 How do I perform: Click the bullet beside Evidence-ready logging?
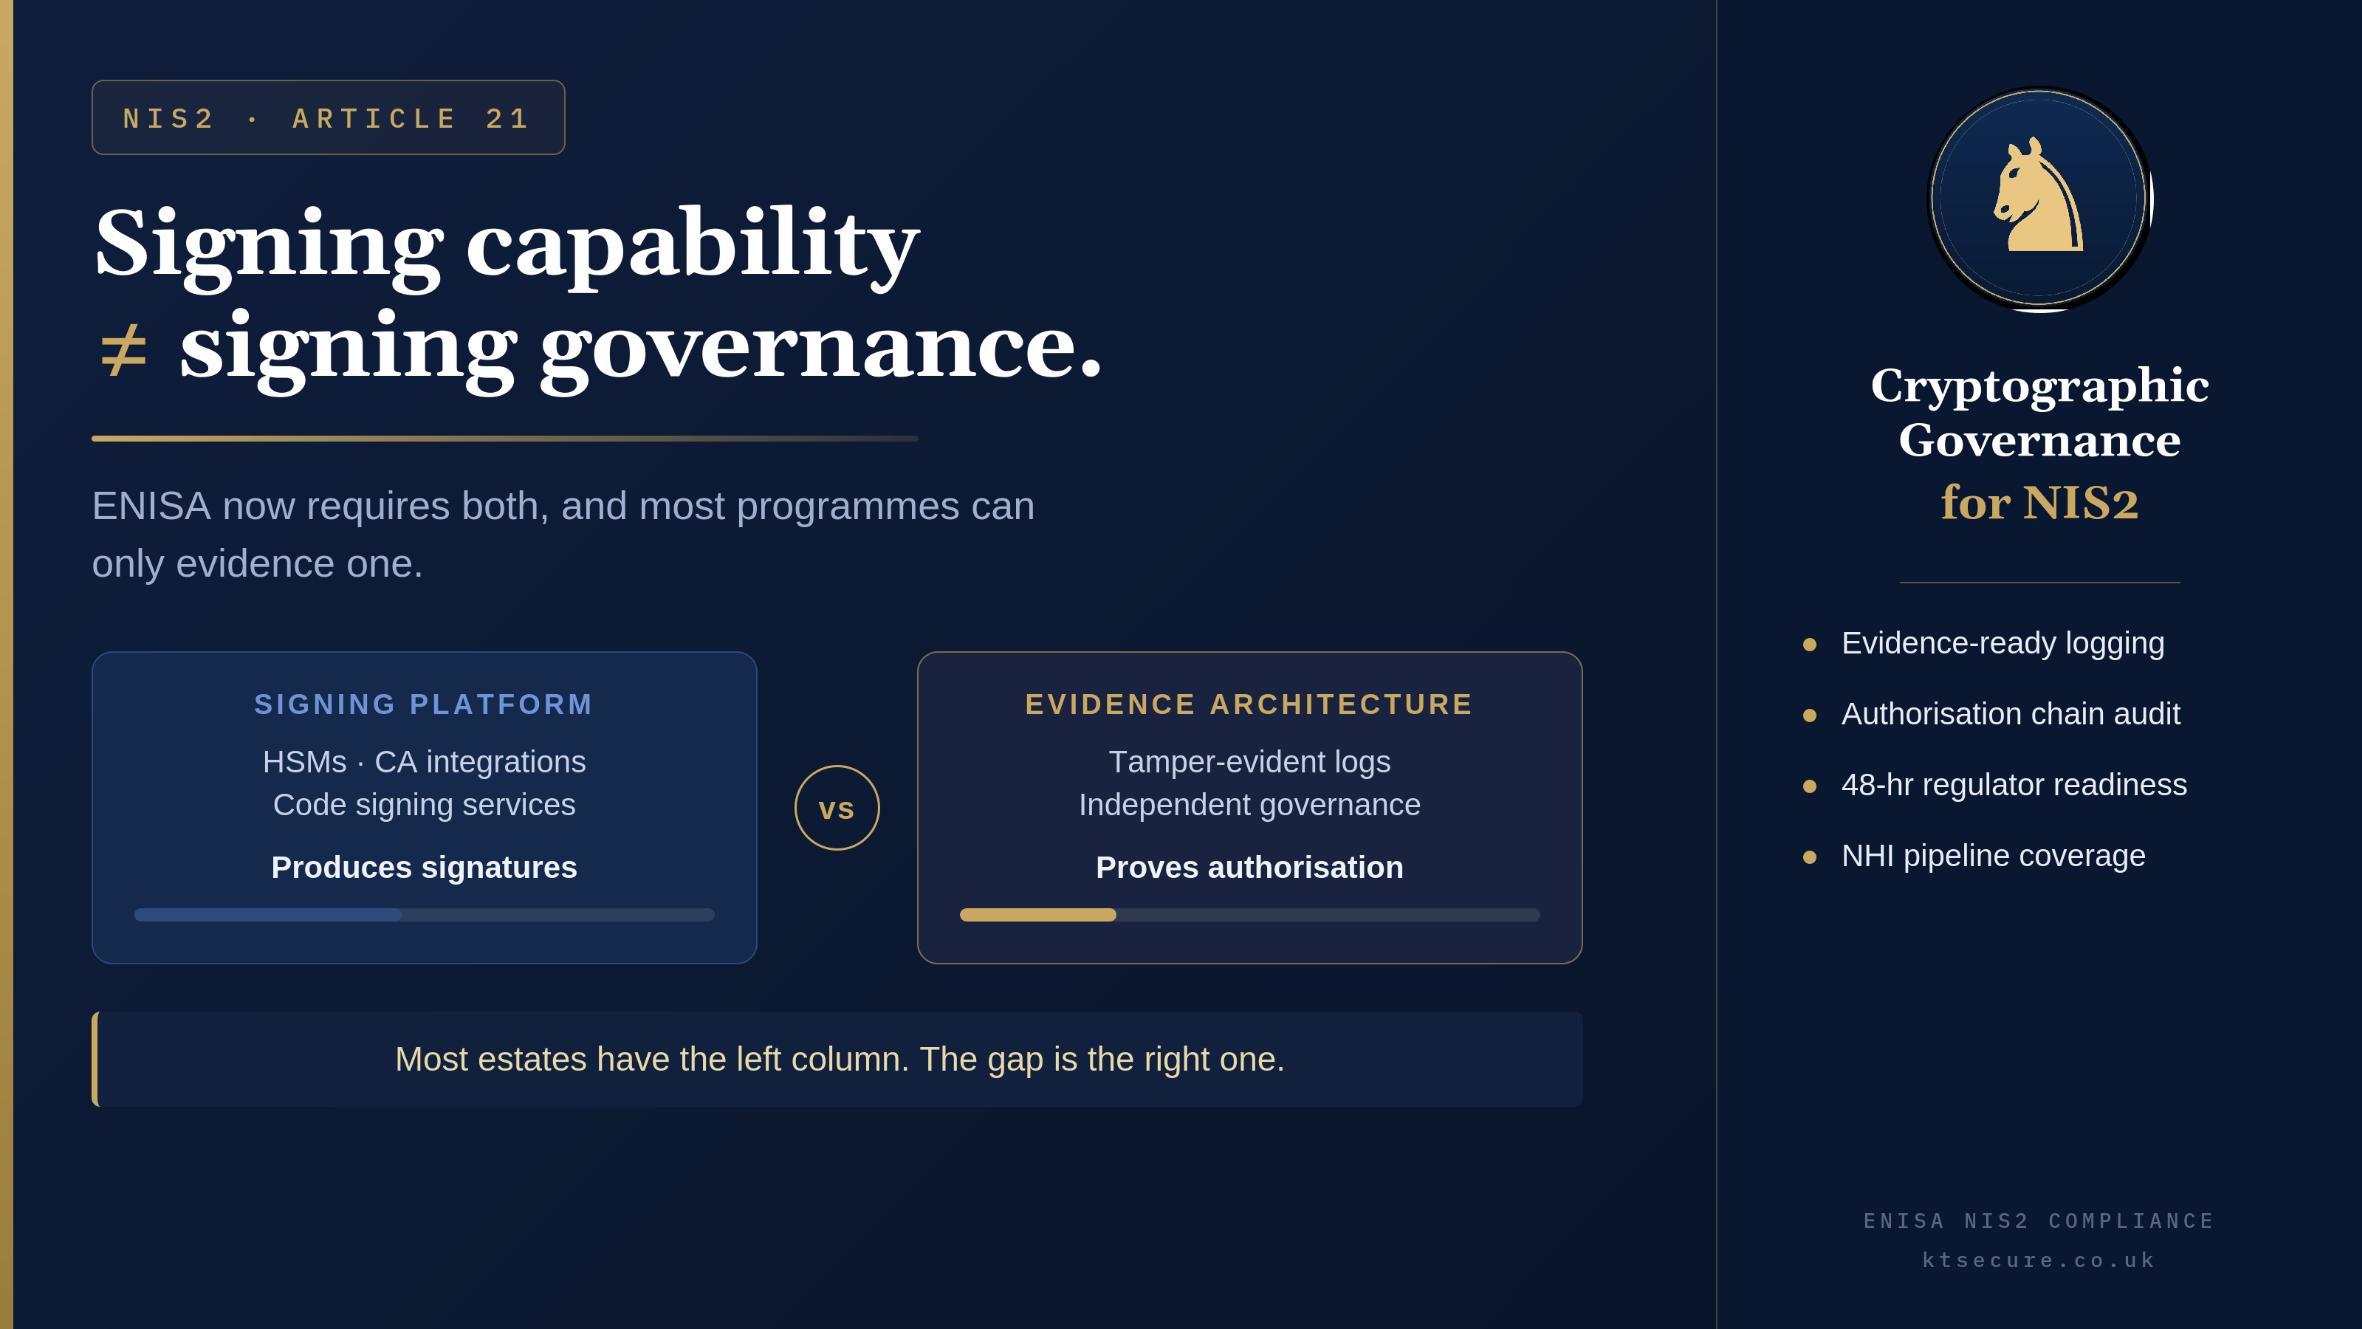(1809, 644)
